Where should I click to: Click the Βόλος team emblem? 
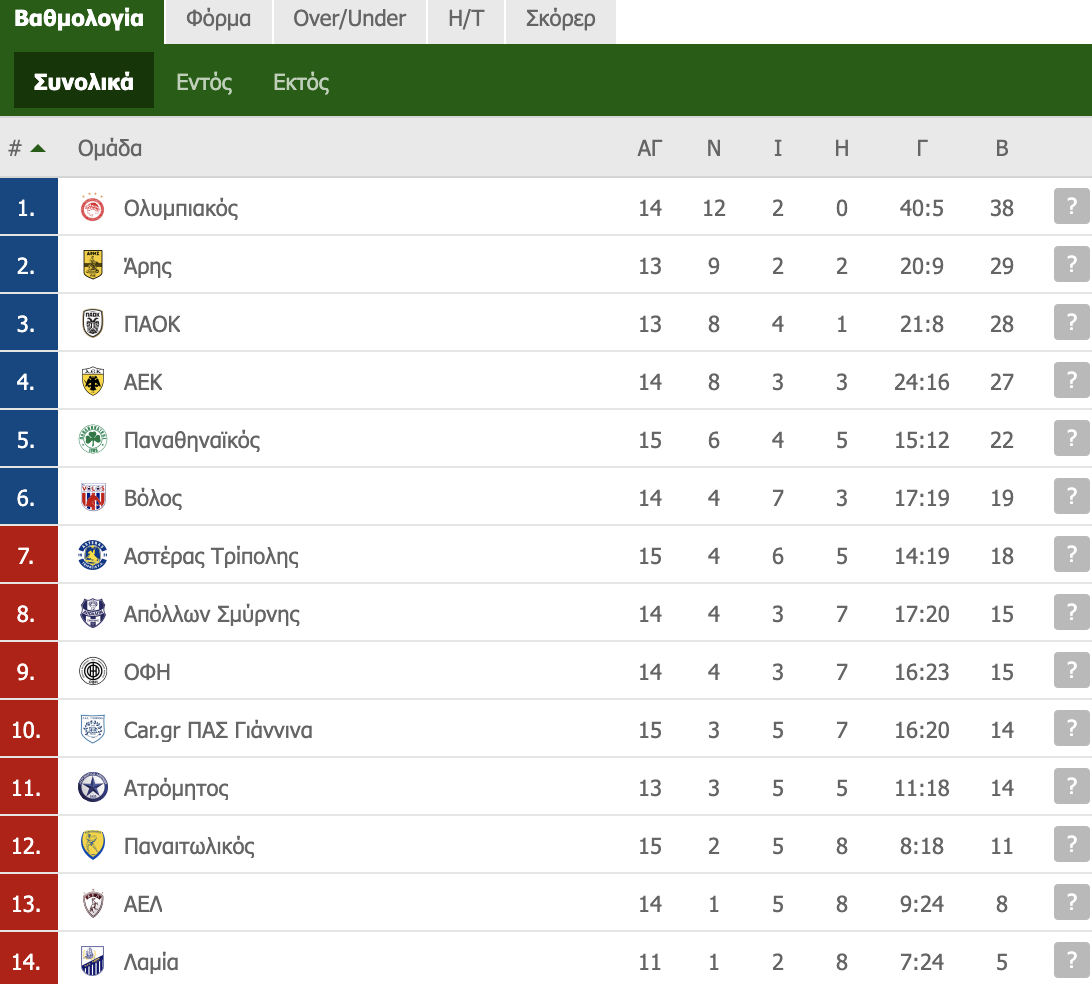pyautogui.click(x=92, y=498)
